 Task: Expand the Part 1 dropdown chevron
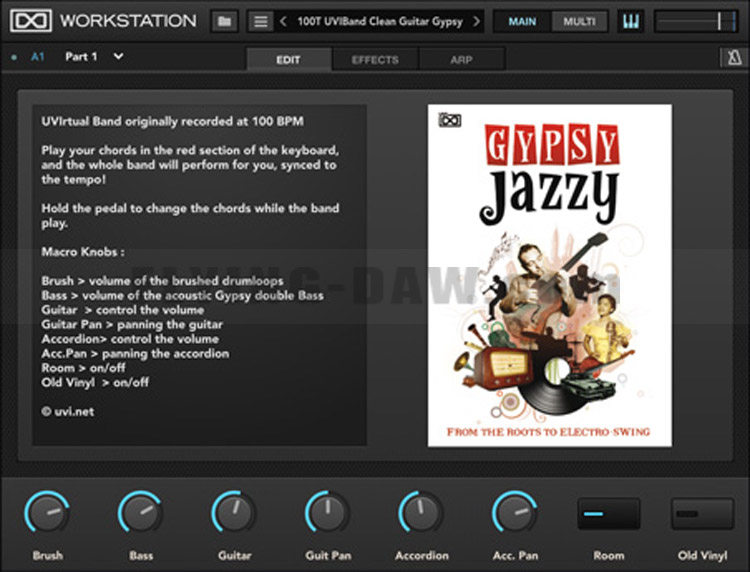pos(118,56)
